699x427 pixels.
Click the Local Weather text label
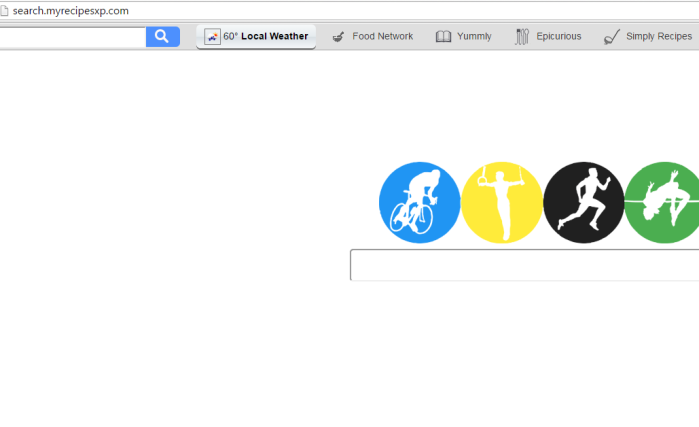coord(275,36)
